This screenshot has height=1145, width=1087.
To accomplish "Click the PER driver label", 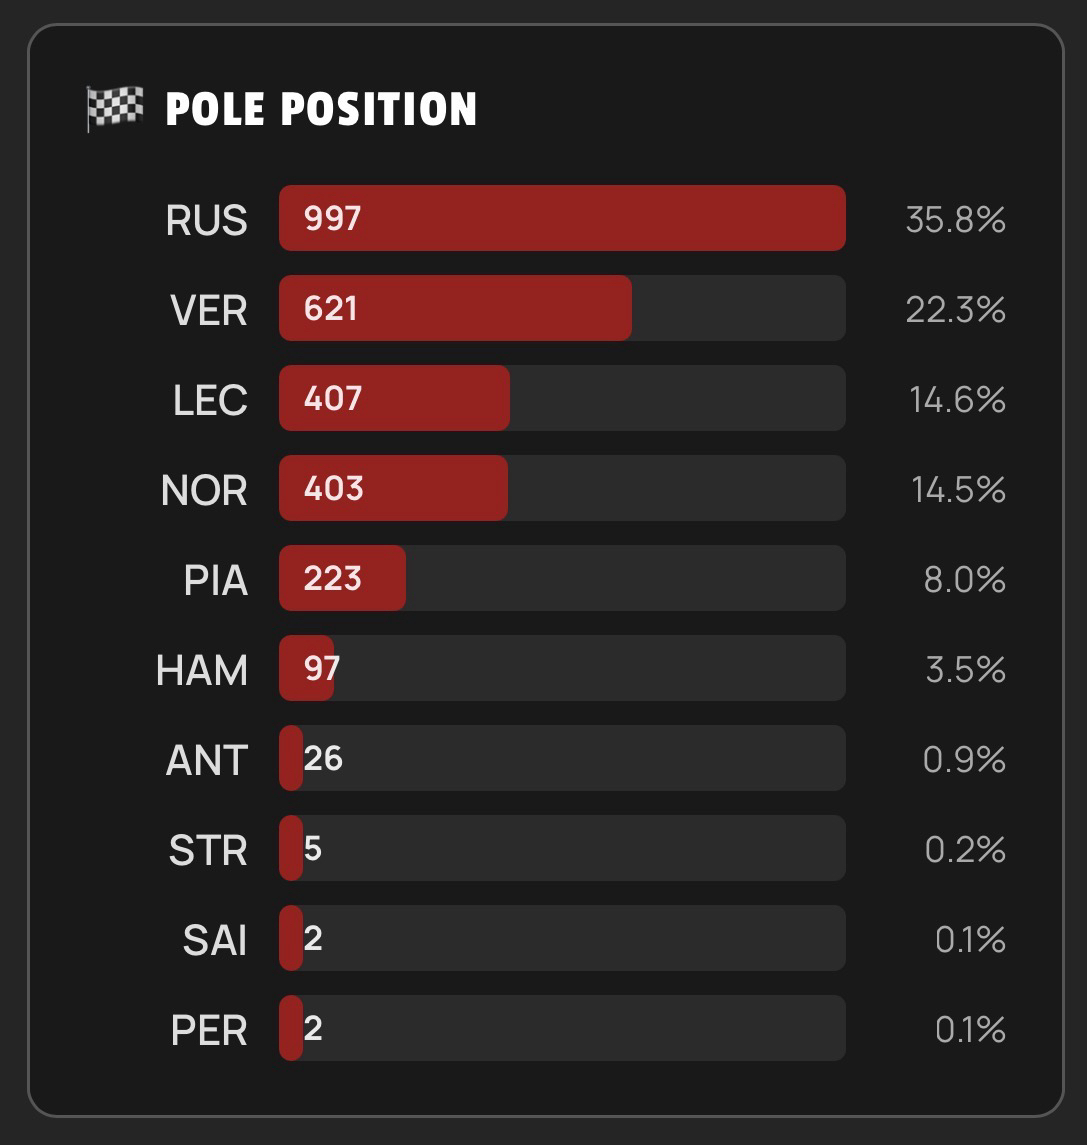I will pyautogui.click(x=209, y=1030).
